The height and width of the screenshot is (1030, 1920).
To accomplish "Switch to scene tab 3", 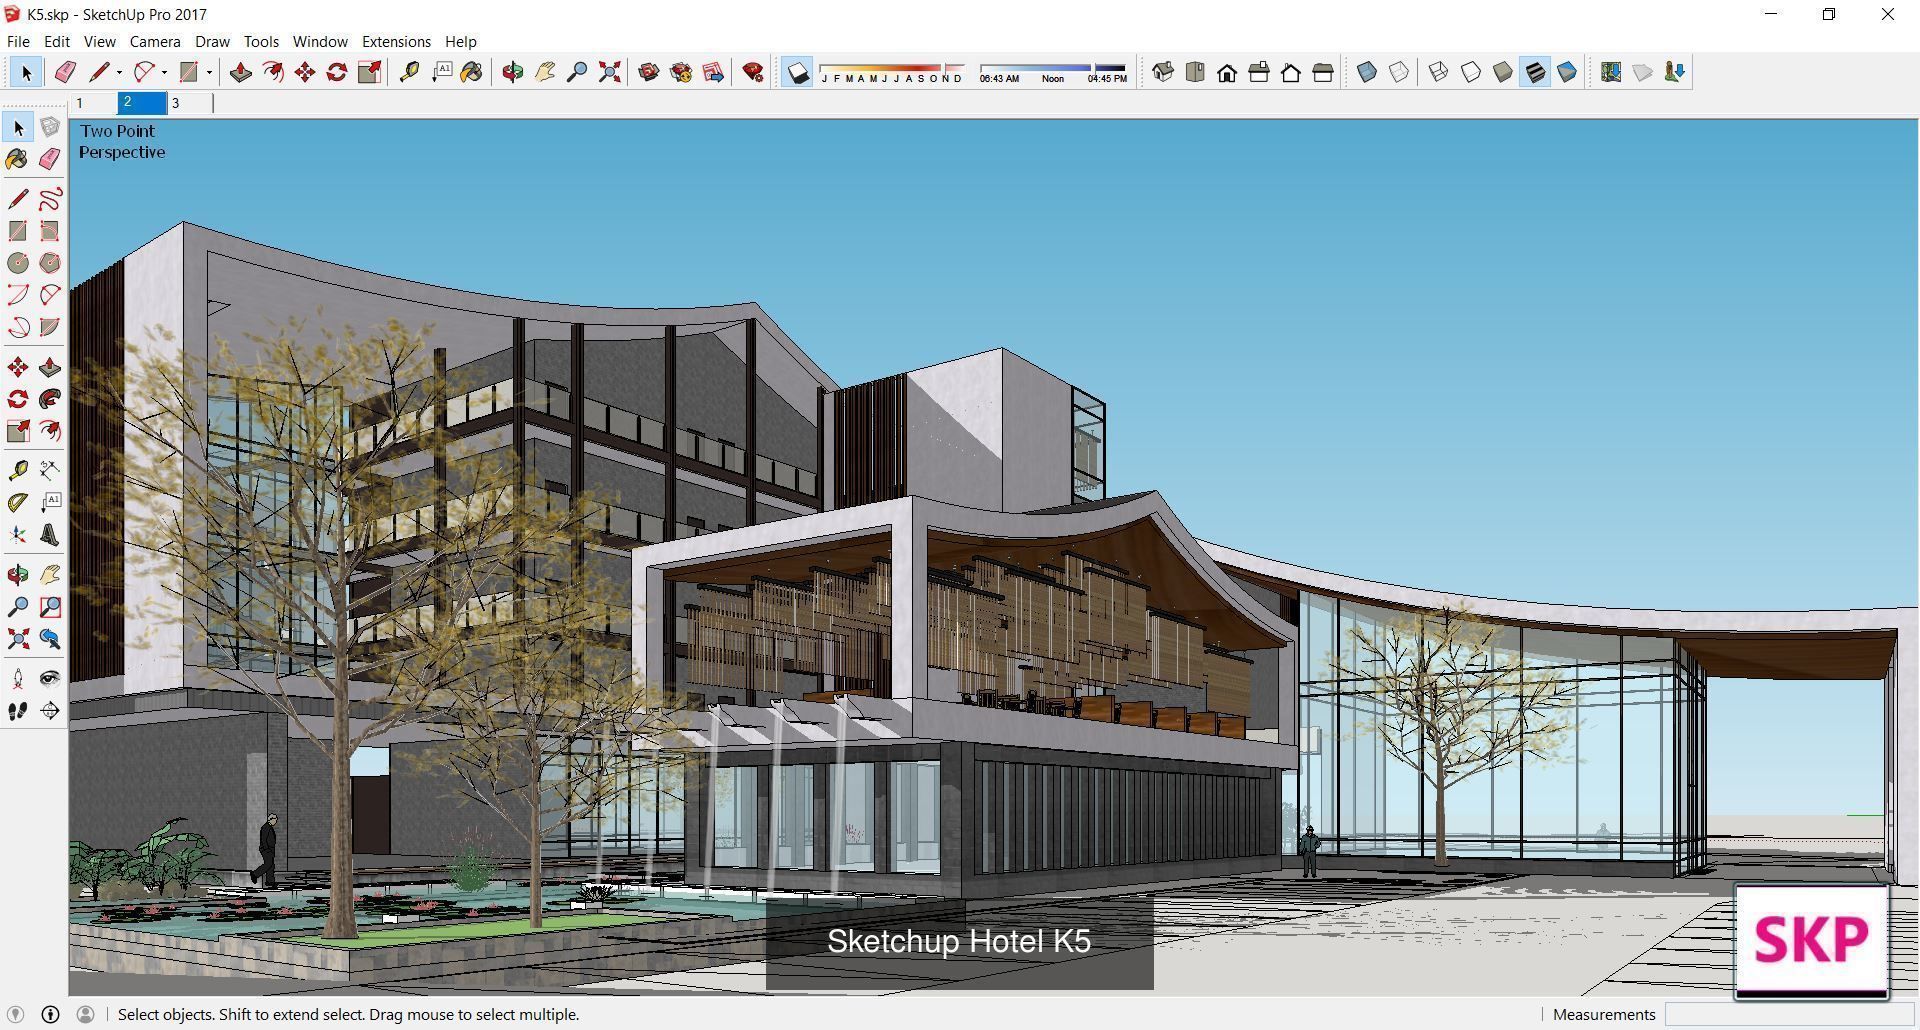I will [176, 102].
